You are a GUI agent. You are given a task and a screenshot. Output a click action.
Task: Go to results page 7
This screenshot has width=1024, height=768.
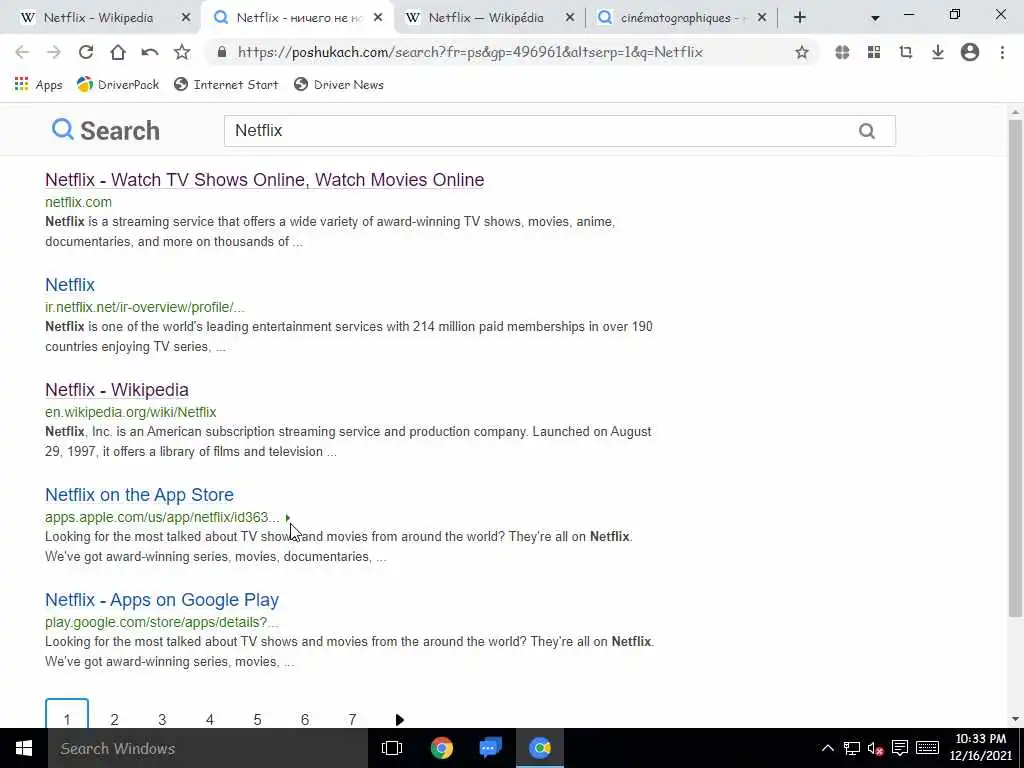[x=353, y=719]
